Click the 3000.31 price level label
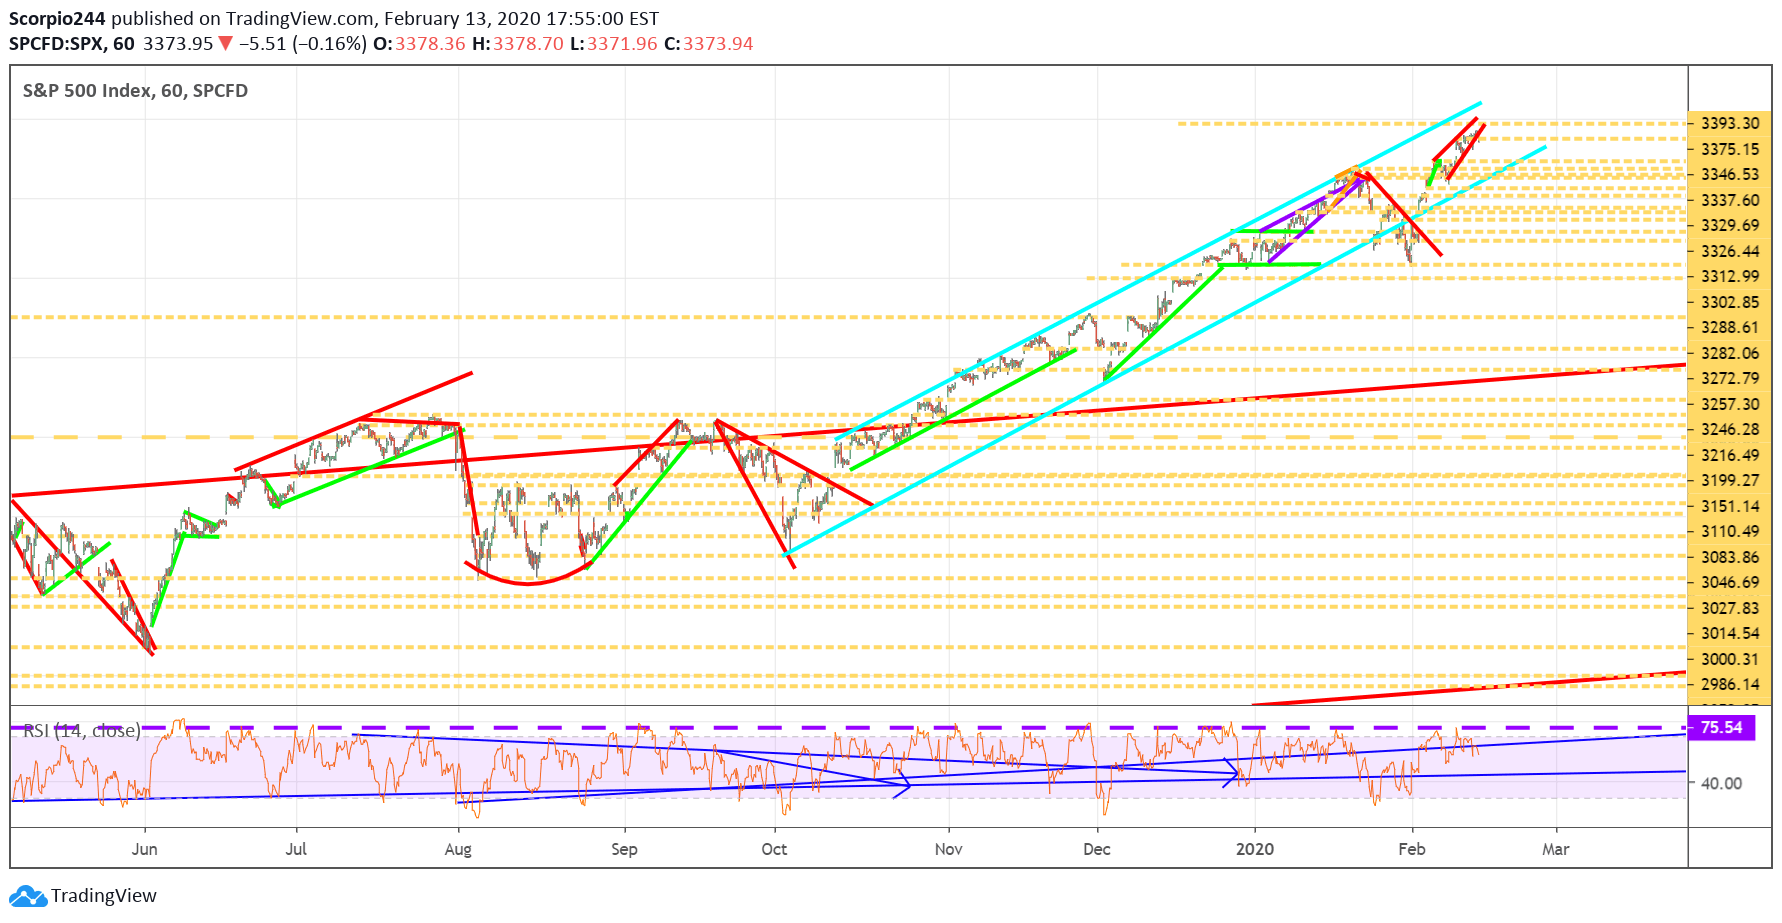The image size is (1782, 923). 1730,660
